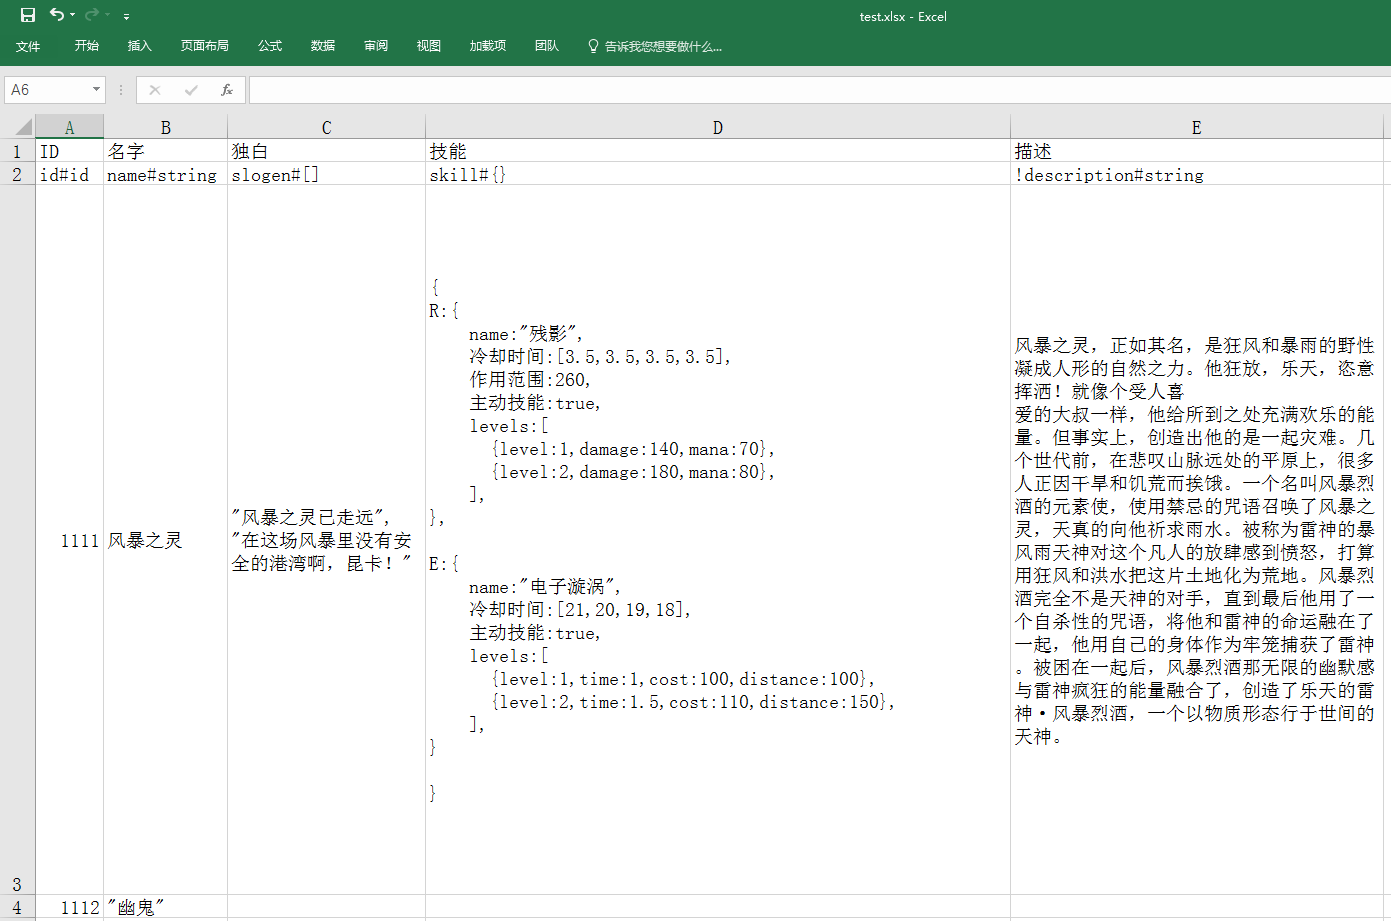
Task: Select column D header
Action: (x=718, y=127)
